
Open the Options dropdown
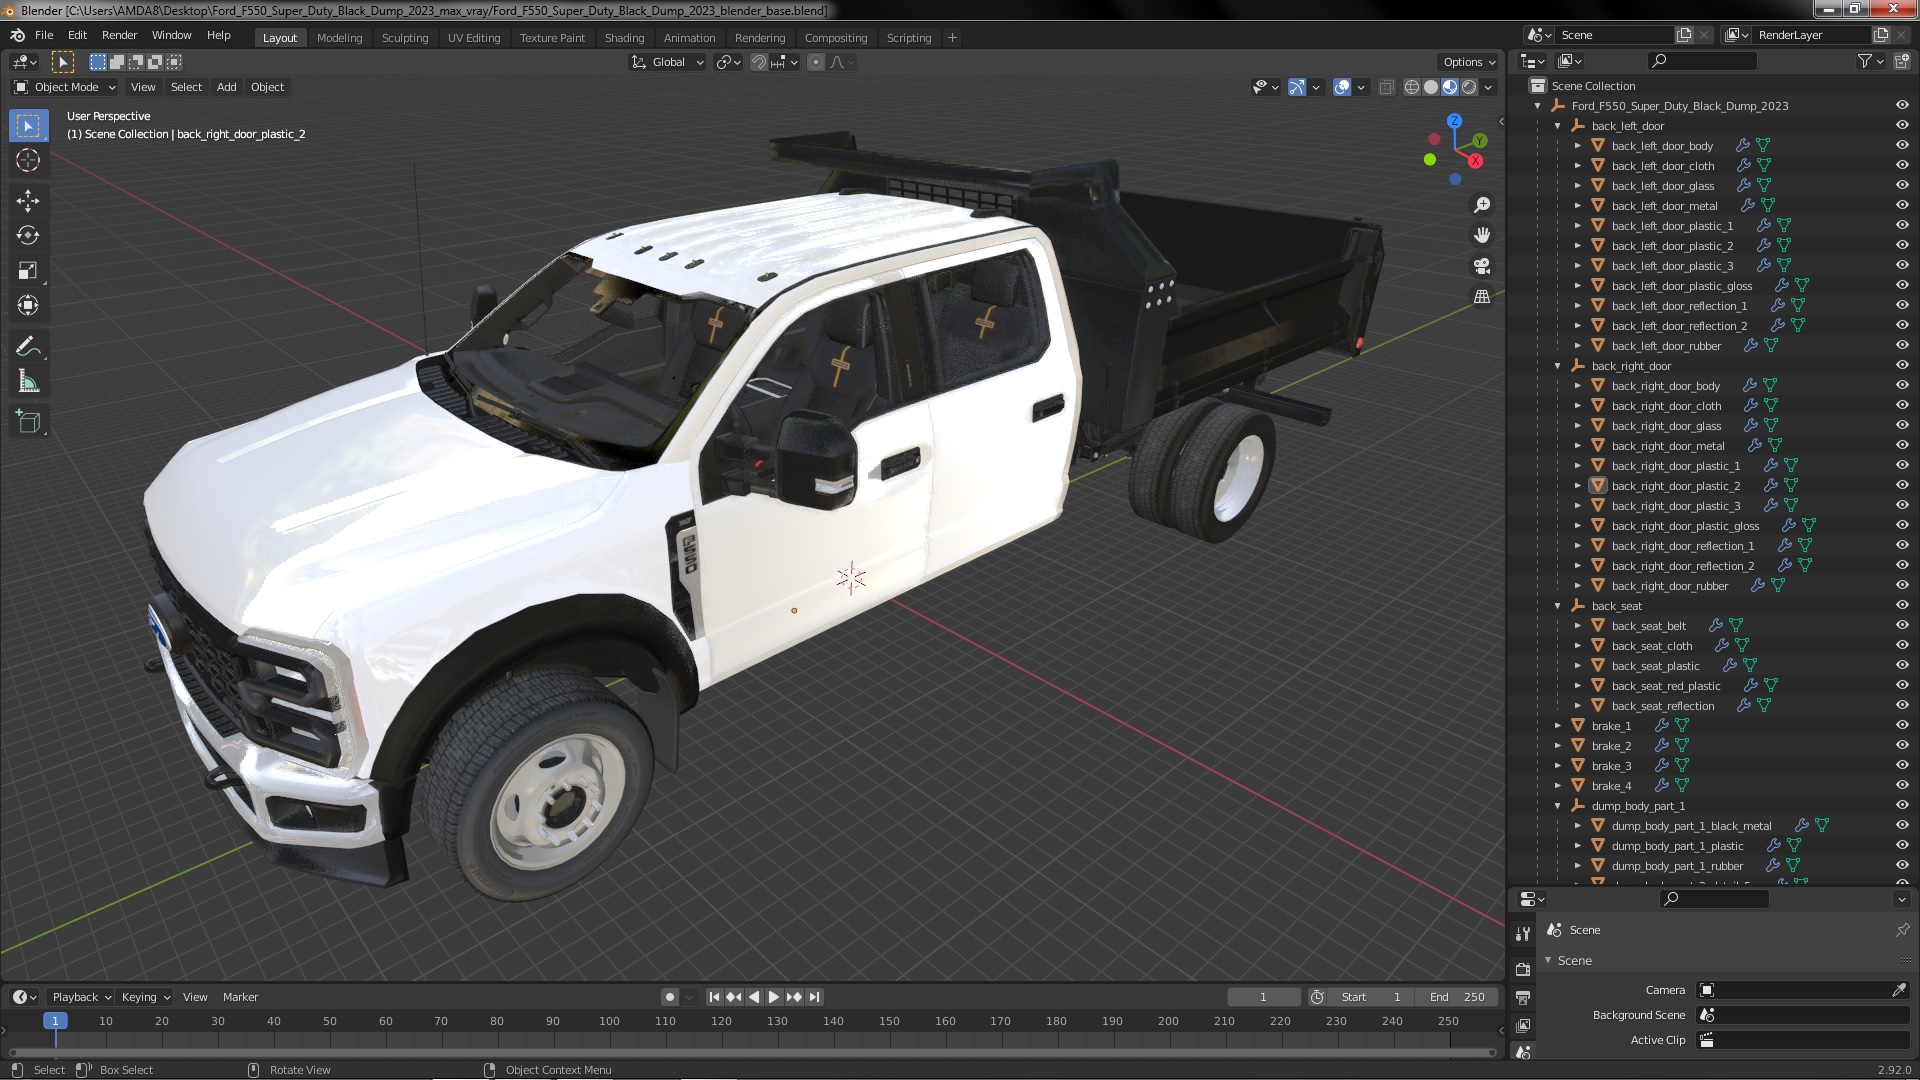pyautogui.click(x=1469, y=62)
